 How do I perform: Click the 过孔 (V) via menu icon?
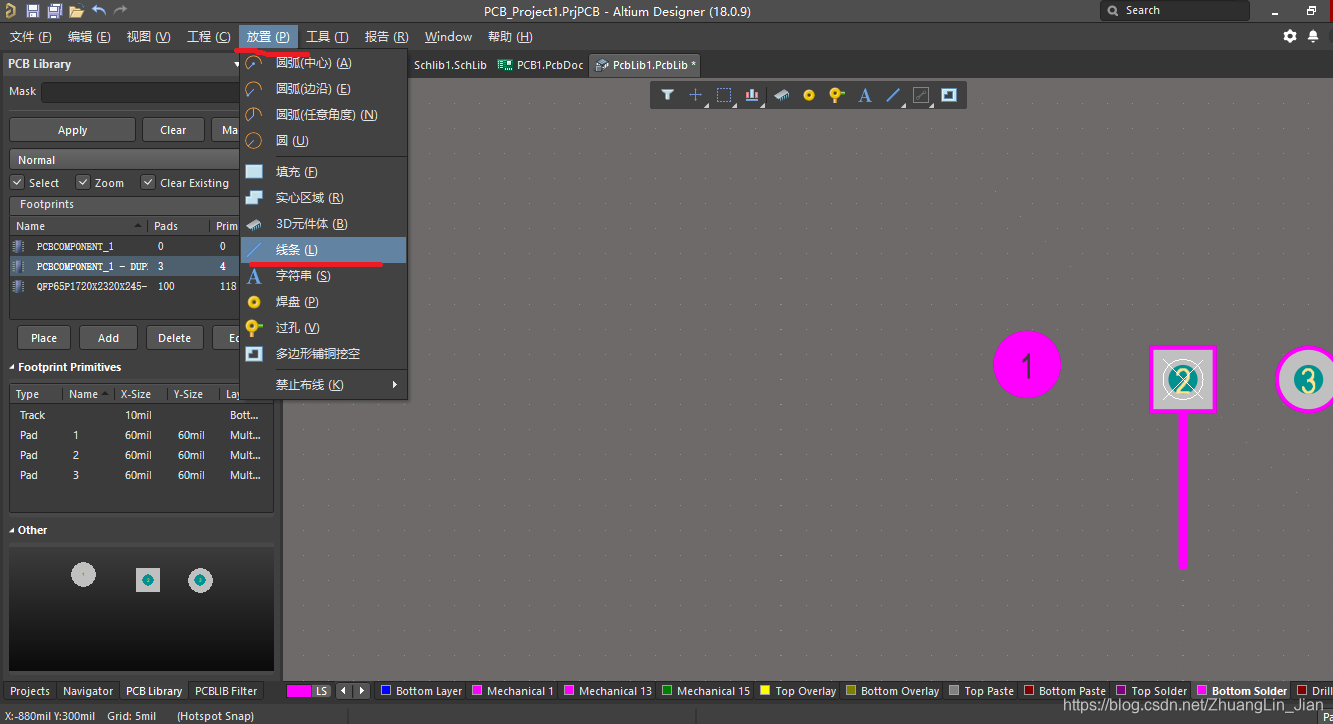pyautogui.click(x=254, y=328)
